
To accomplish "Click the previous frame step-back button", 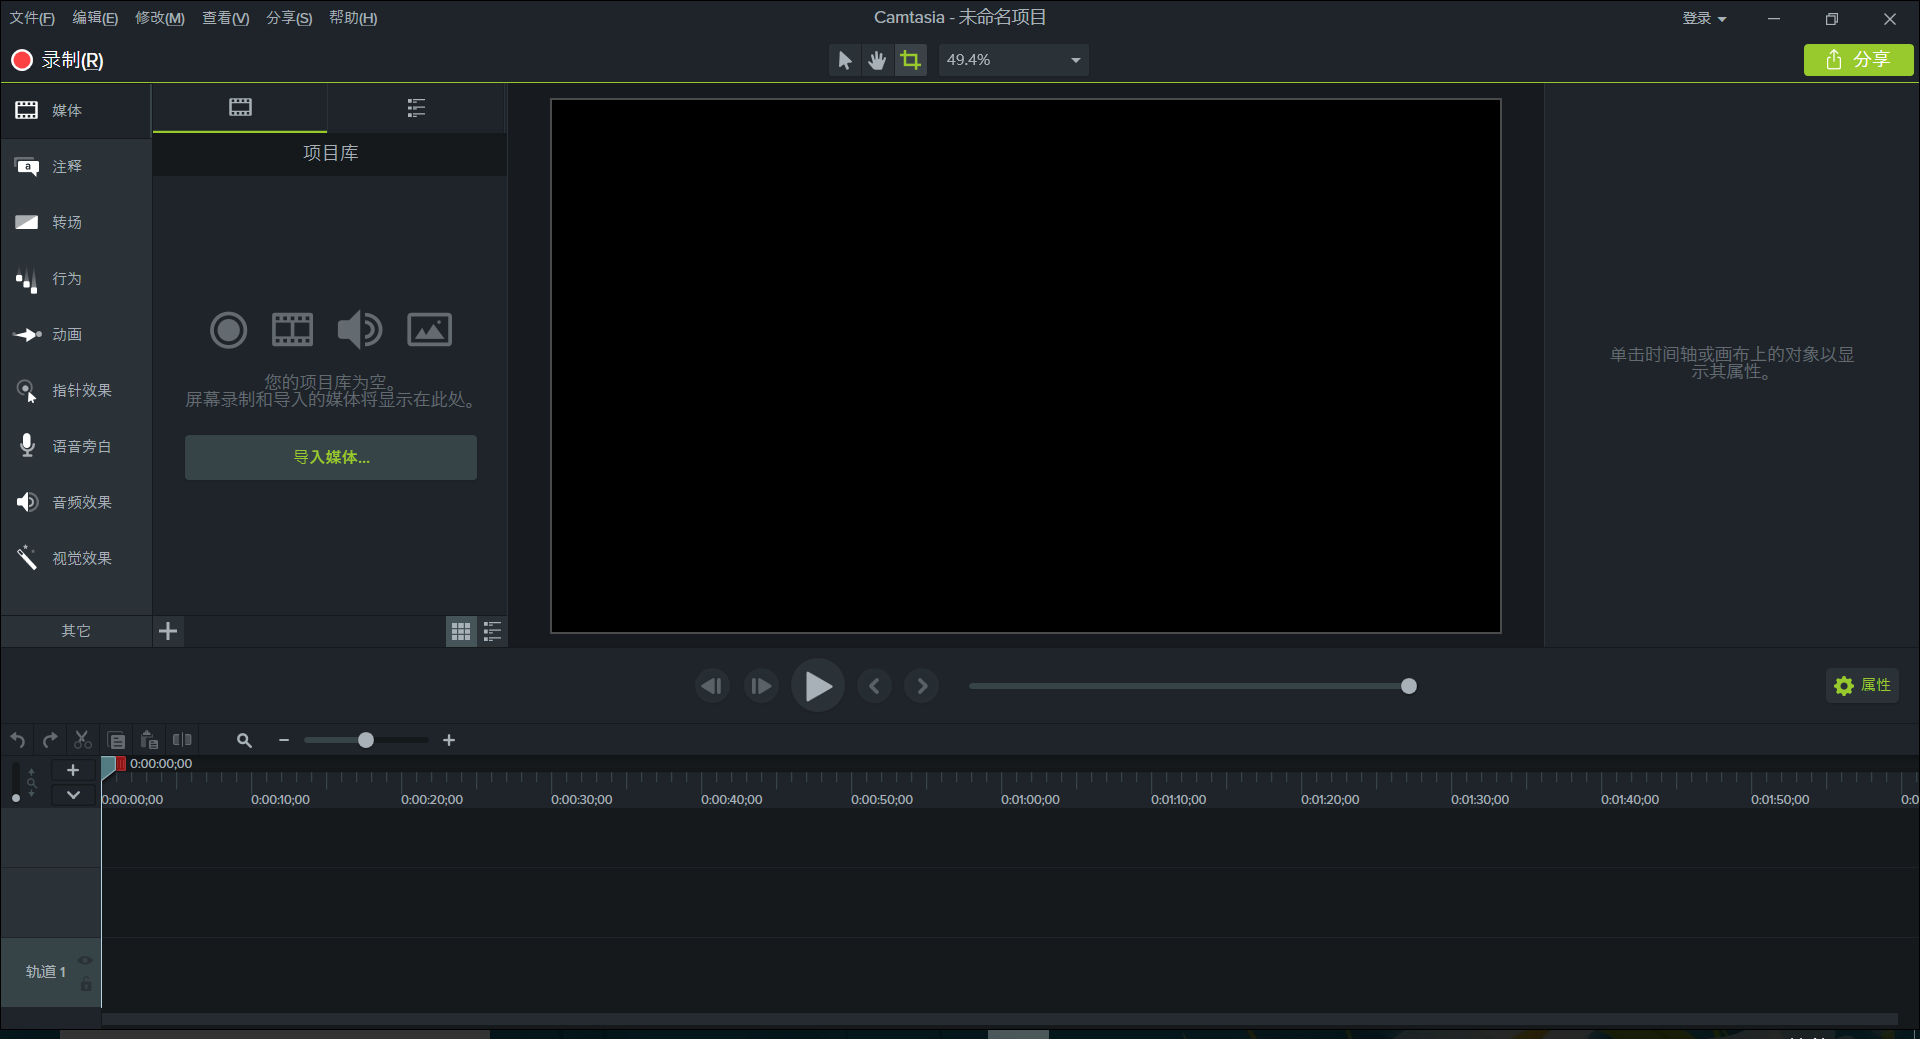I will coord(712,686).
